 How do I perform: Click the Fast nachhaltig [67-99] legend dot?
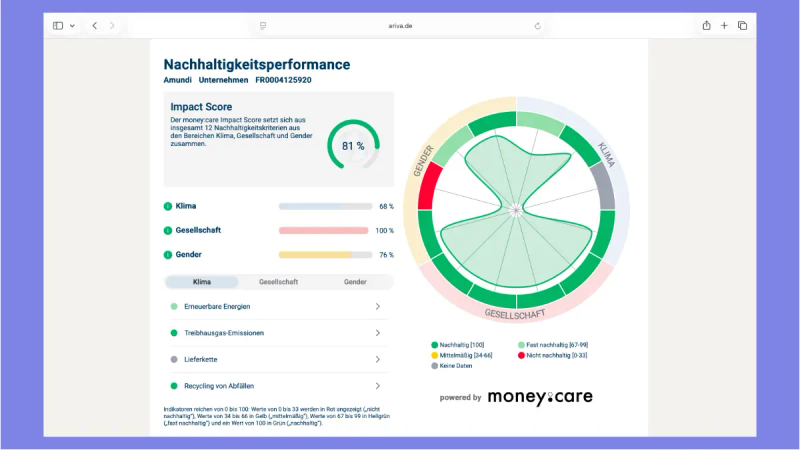point(521,345)
